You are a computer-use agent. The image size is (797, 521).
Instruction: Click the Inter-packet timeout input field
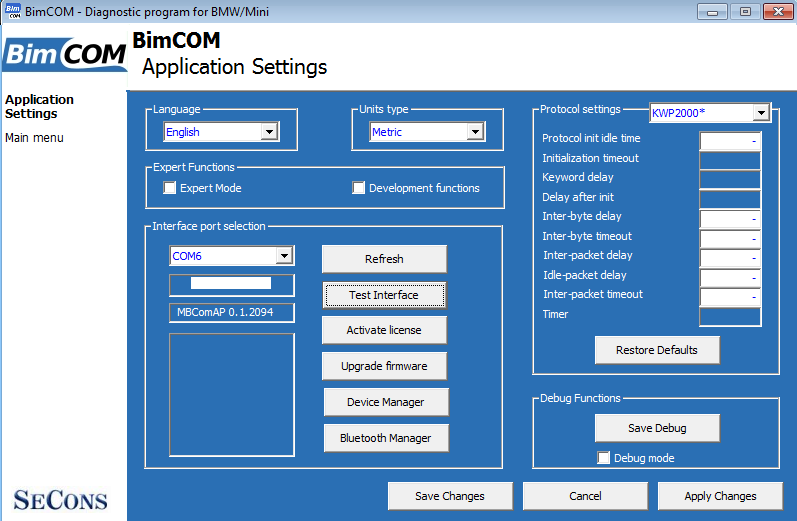(730, 297)
